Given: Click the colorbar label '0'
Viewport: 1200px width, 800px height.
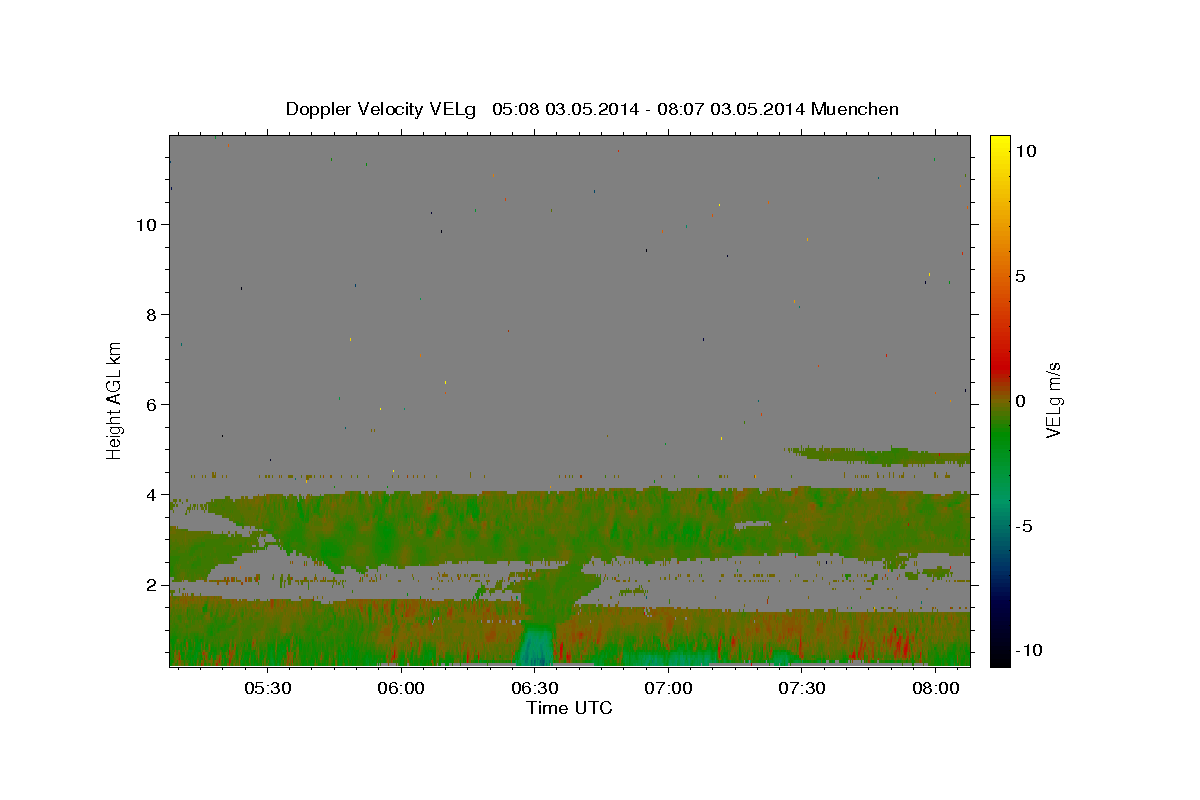Looking at the screenshot, I should (x=1020, y=401).
